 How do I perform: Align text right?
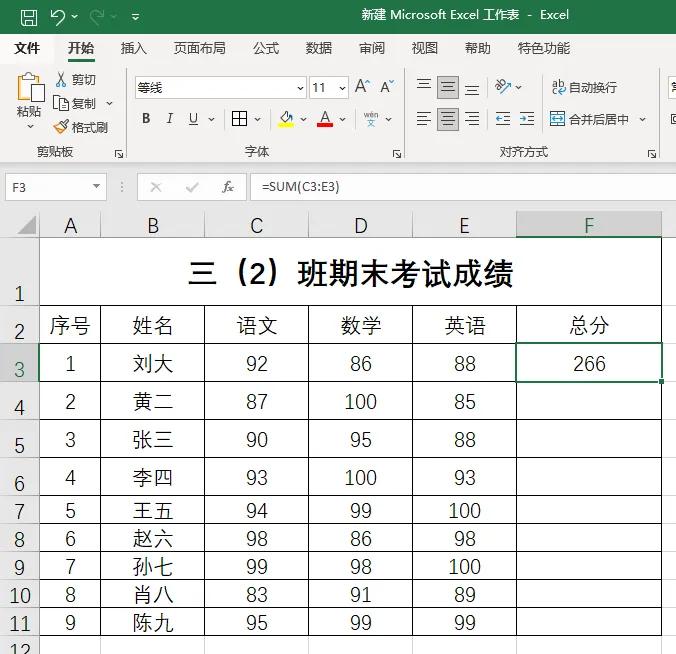pyautogui.click(x=472, y=119)
